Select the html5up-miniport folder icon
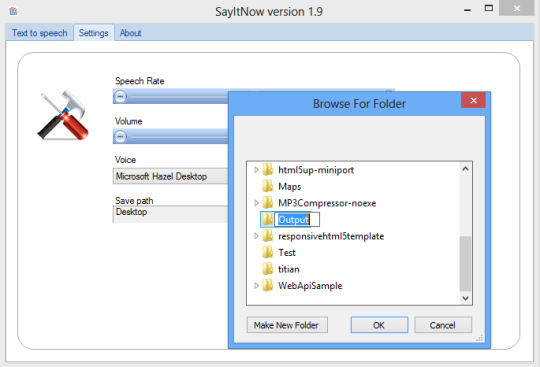540x367 pixels. click(268, 169)
